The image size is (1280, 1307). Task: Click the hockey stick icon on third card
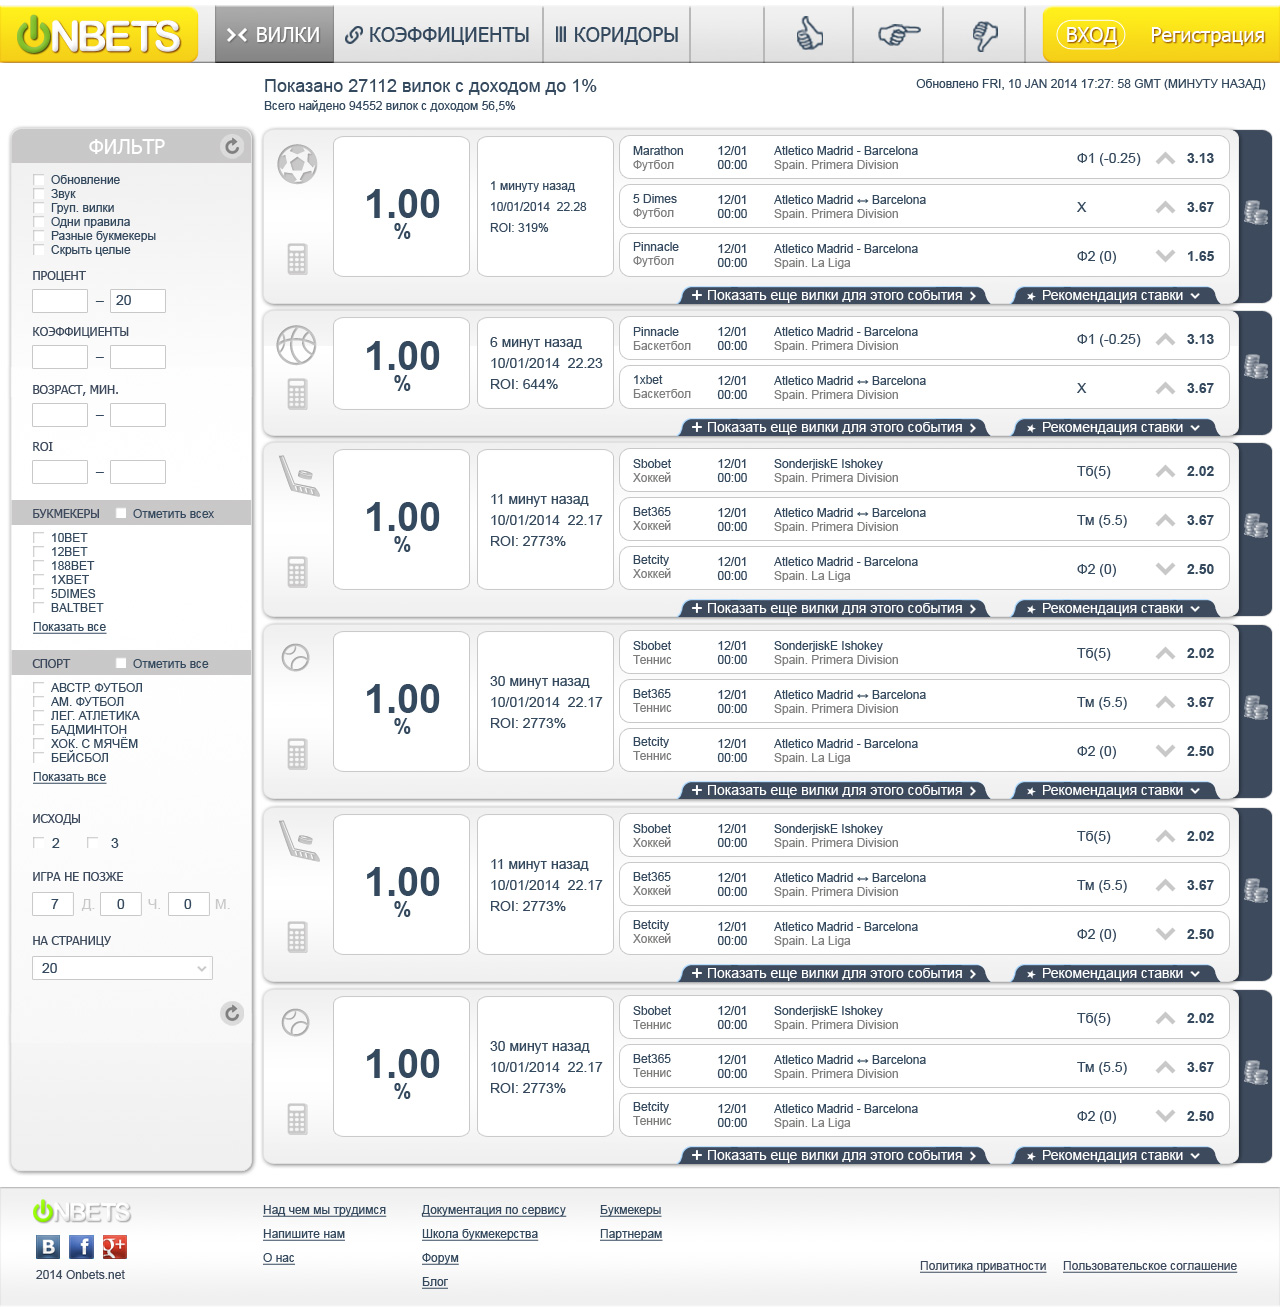pyautogui.click(x=298, y=476)
